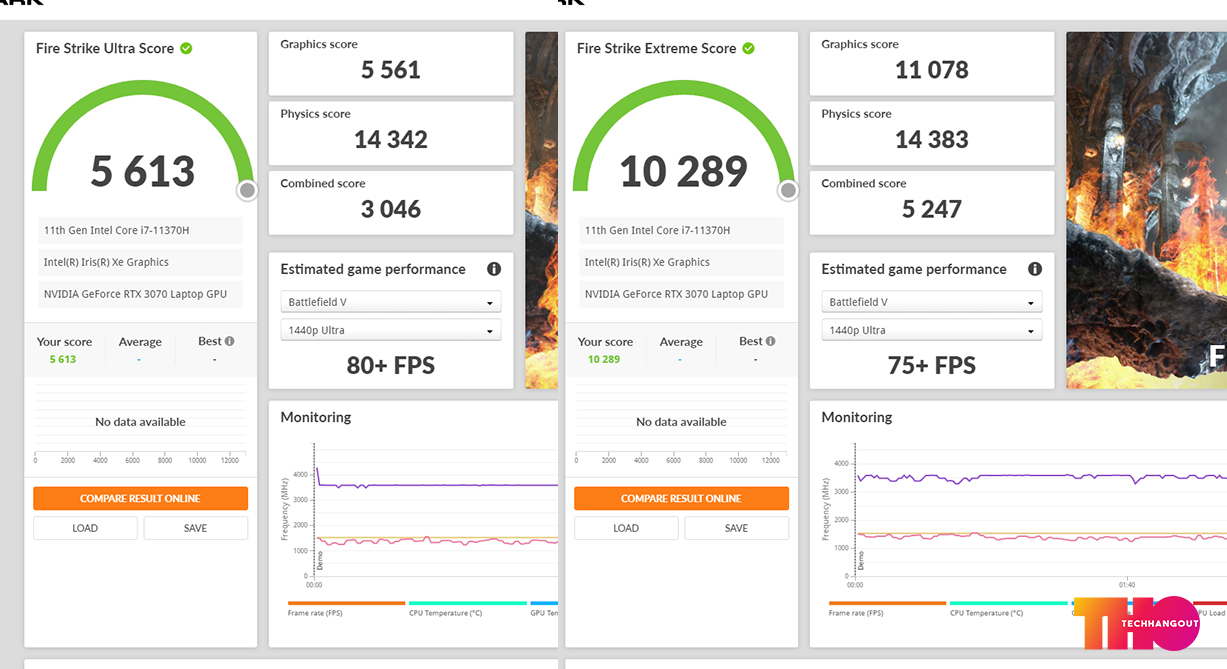Click the green 5 613 under Your score
1227x669 pixels.
(63, 359)
